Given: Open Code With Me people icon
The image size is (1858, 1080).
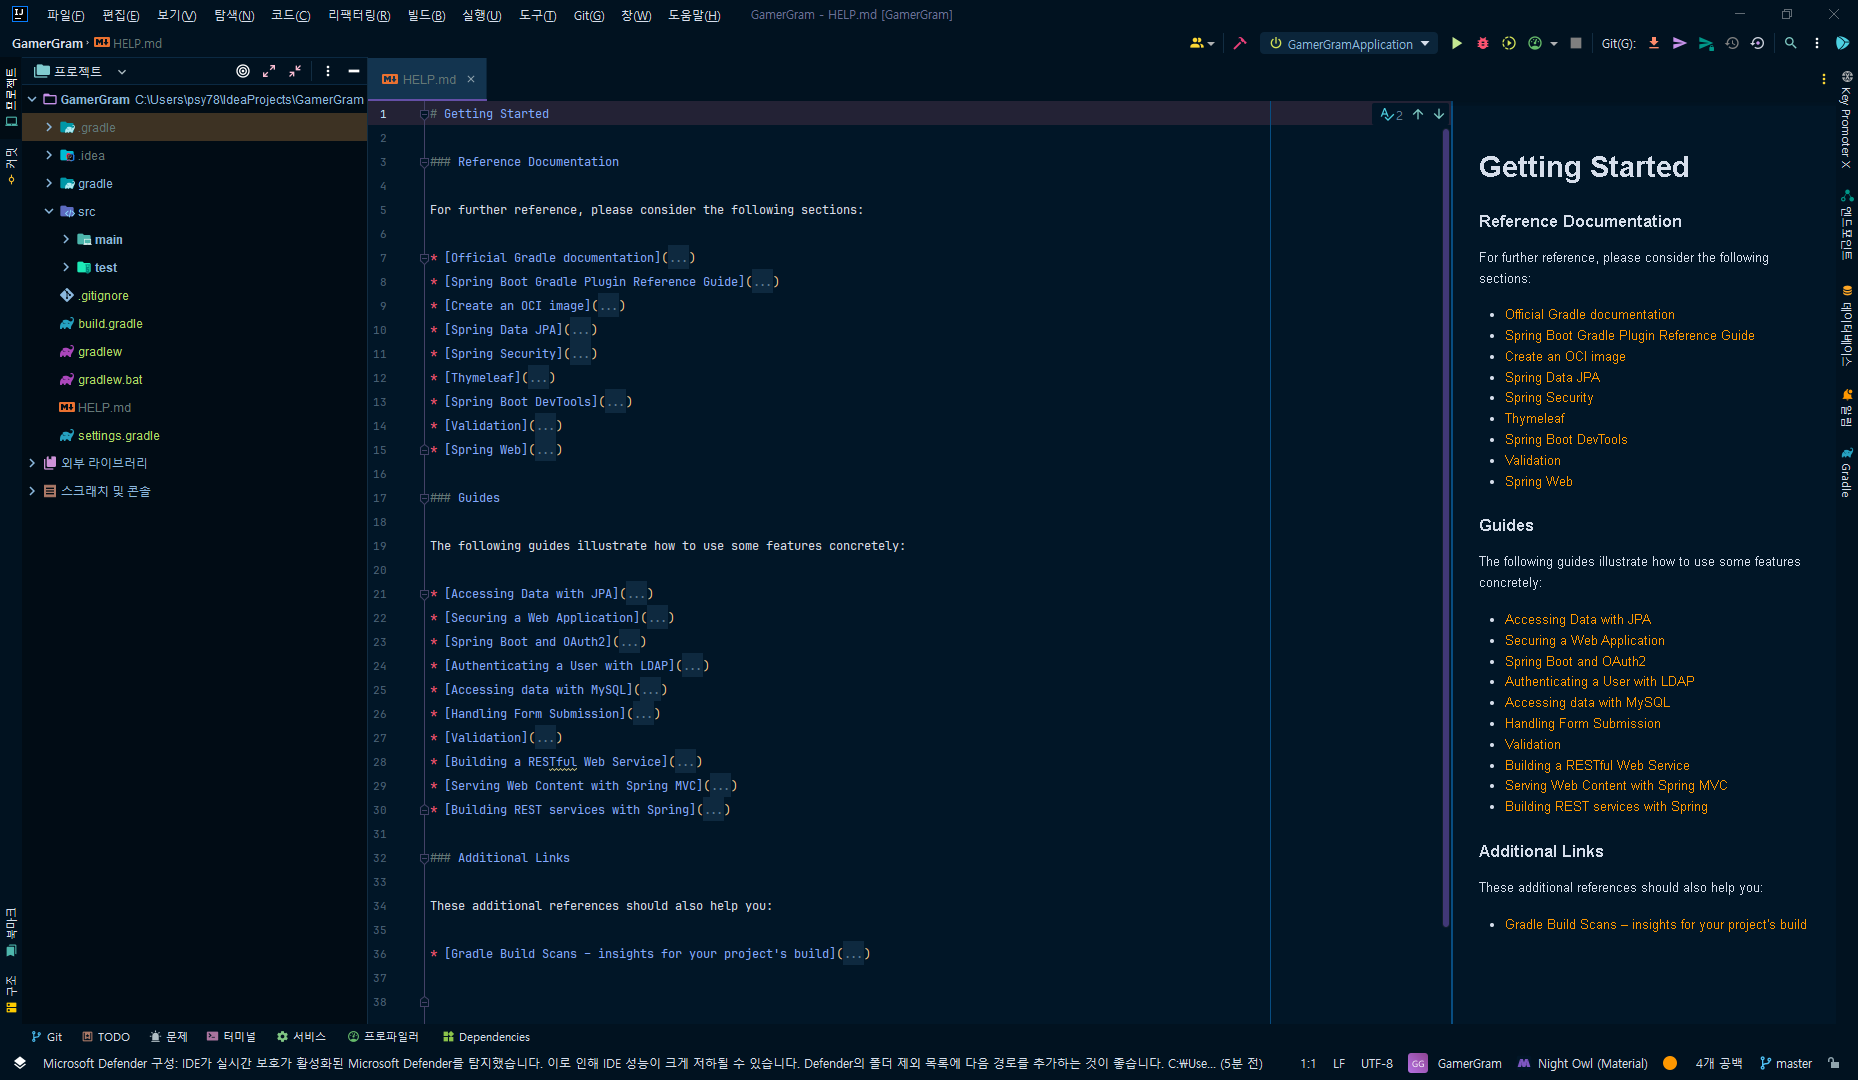Looking at the screenshot, I should (x=1200, y=43).
